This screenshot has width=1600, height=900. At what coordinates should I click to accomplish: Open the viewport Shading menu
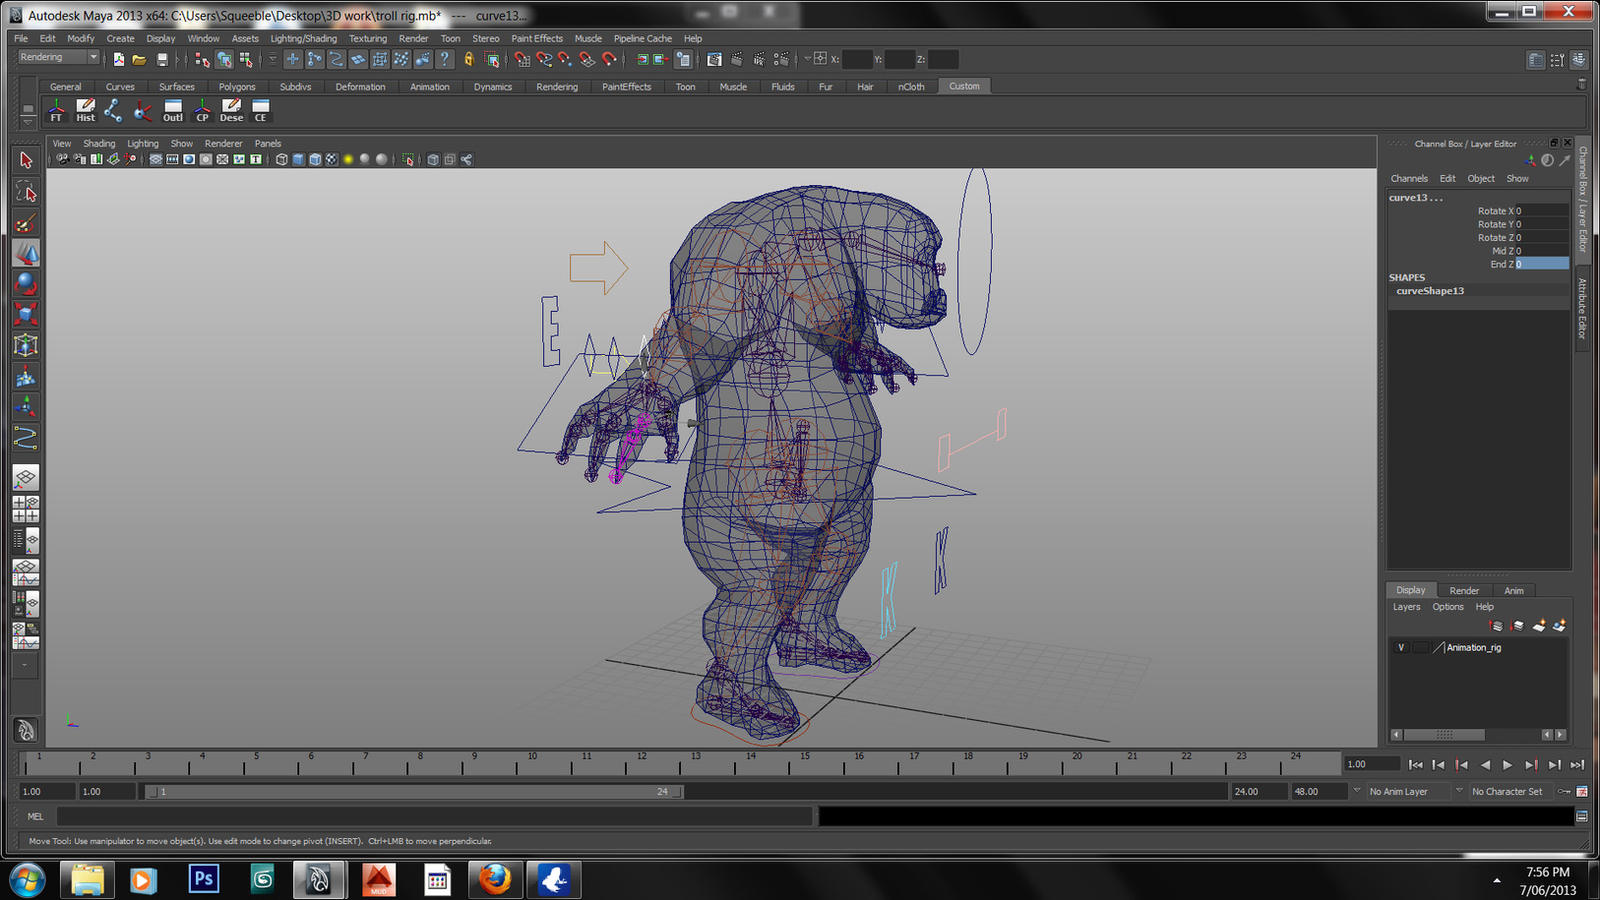pyautogui.click(x=99, y=144)
